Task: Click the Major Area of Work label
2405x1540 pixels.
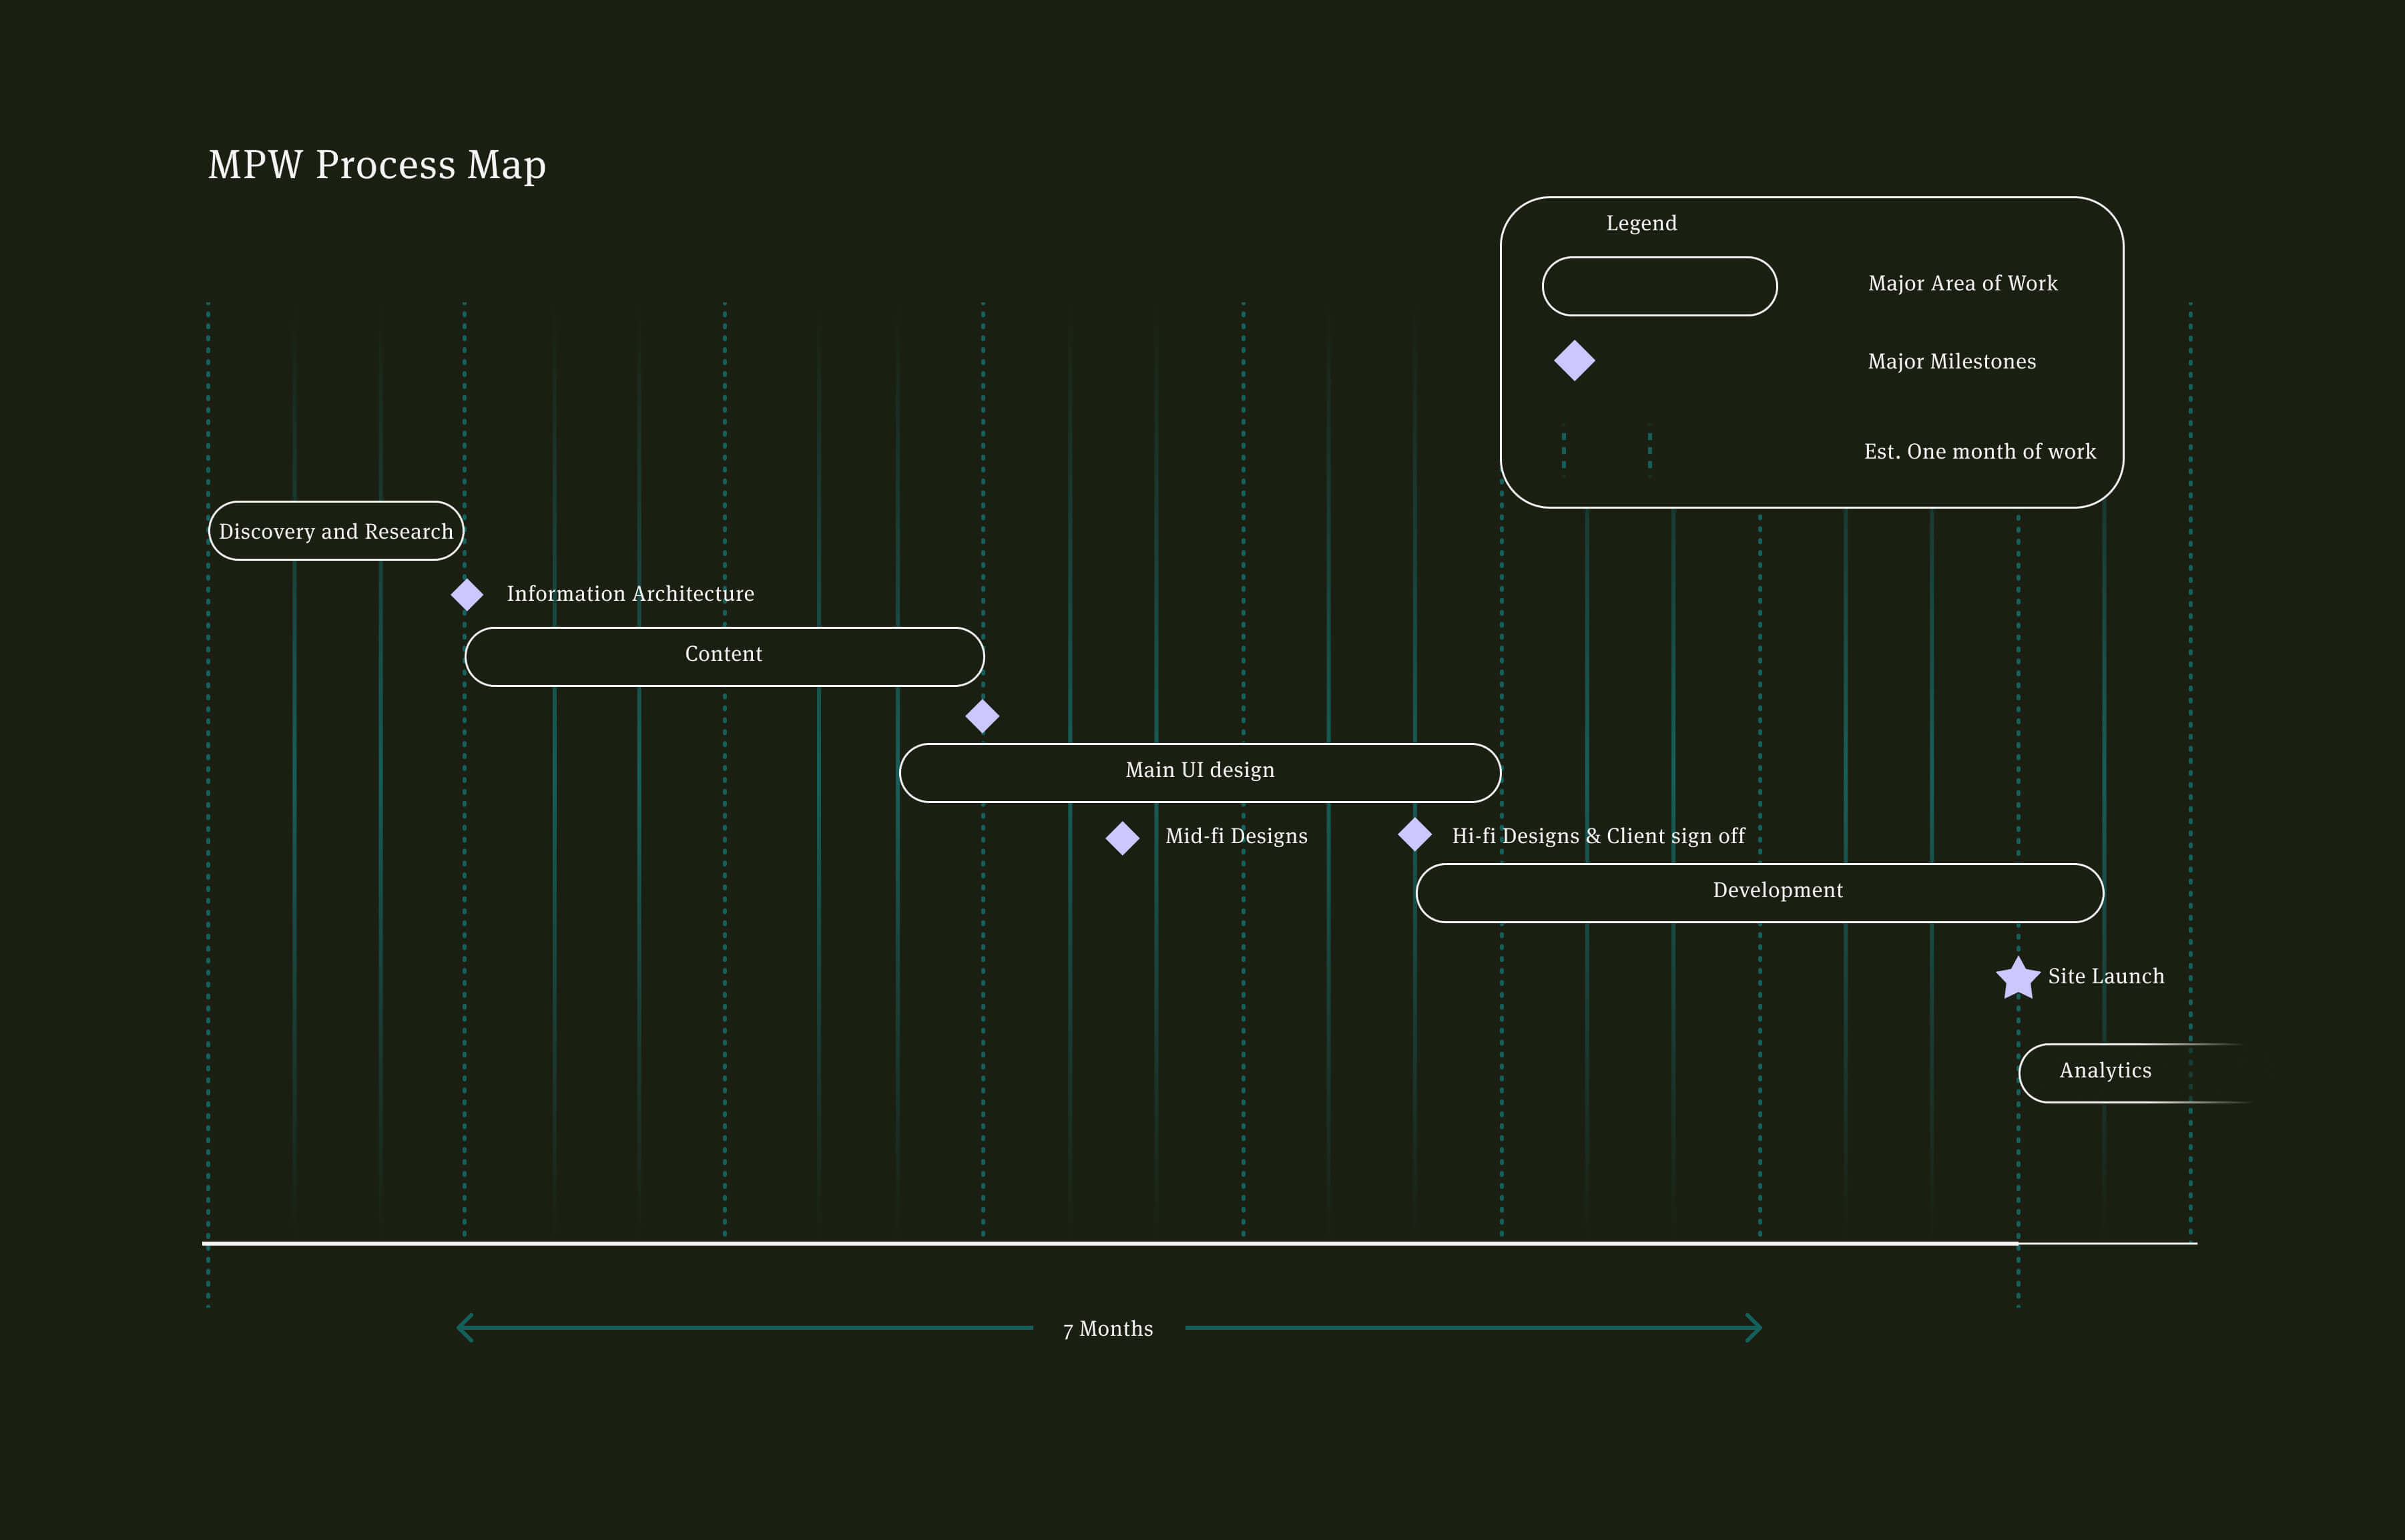Action: [1962, 284]
